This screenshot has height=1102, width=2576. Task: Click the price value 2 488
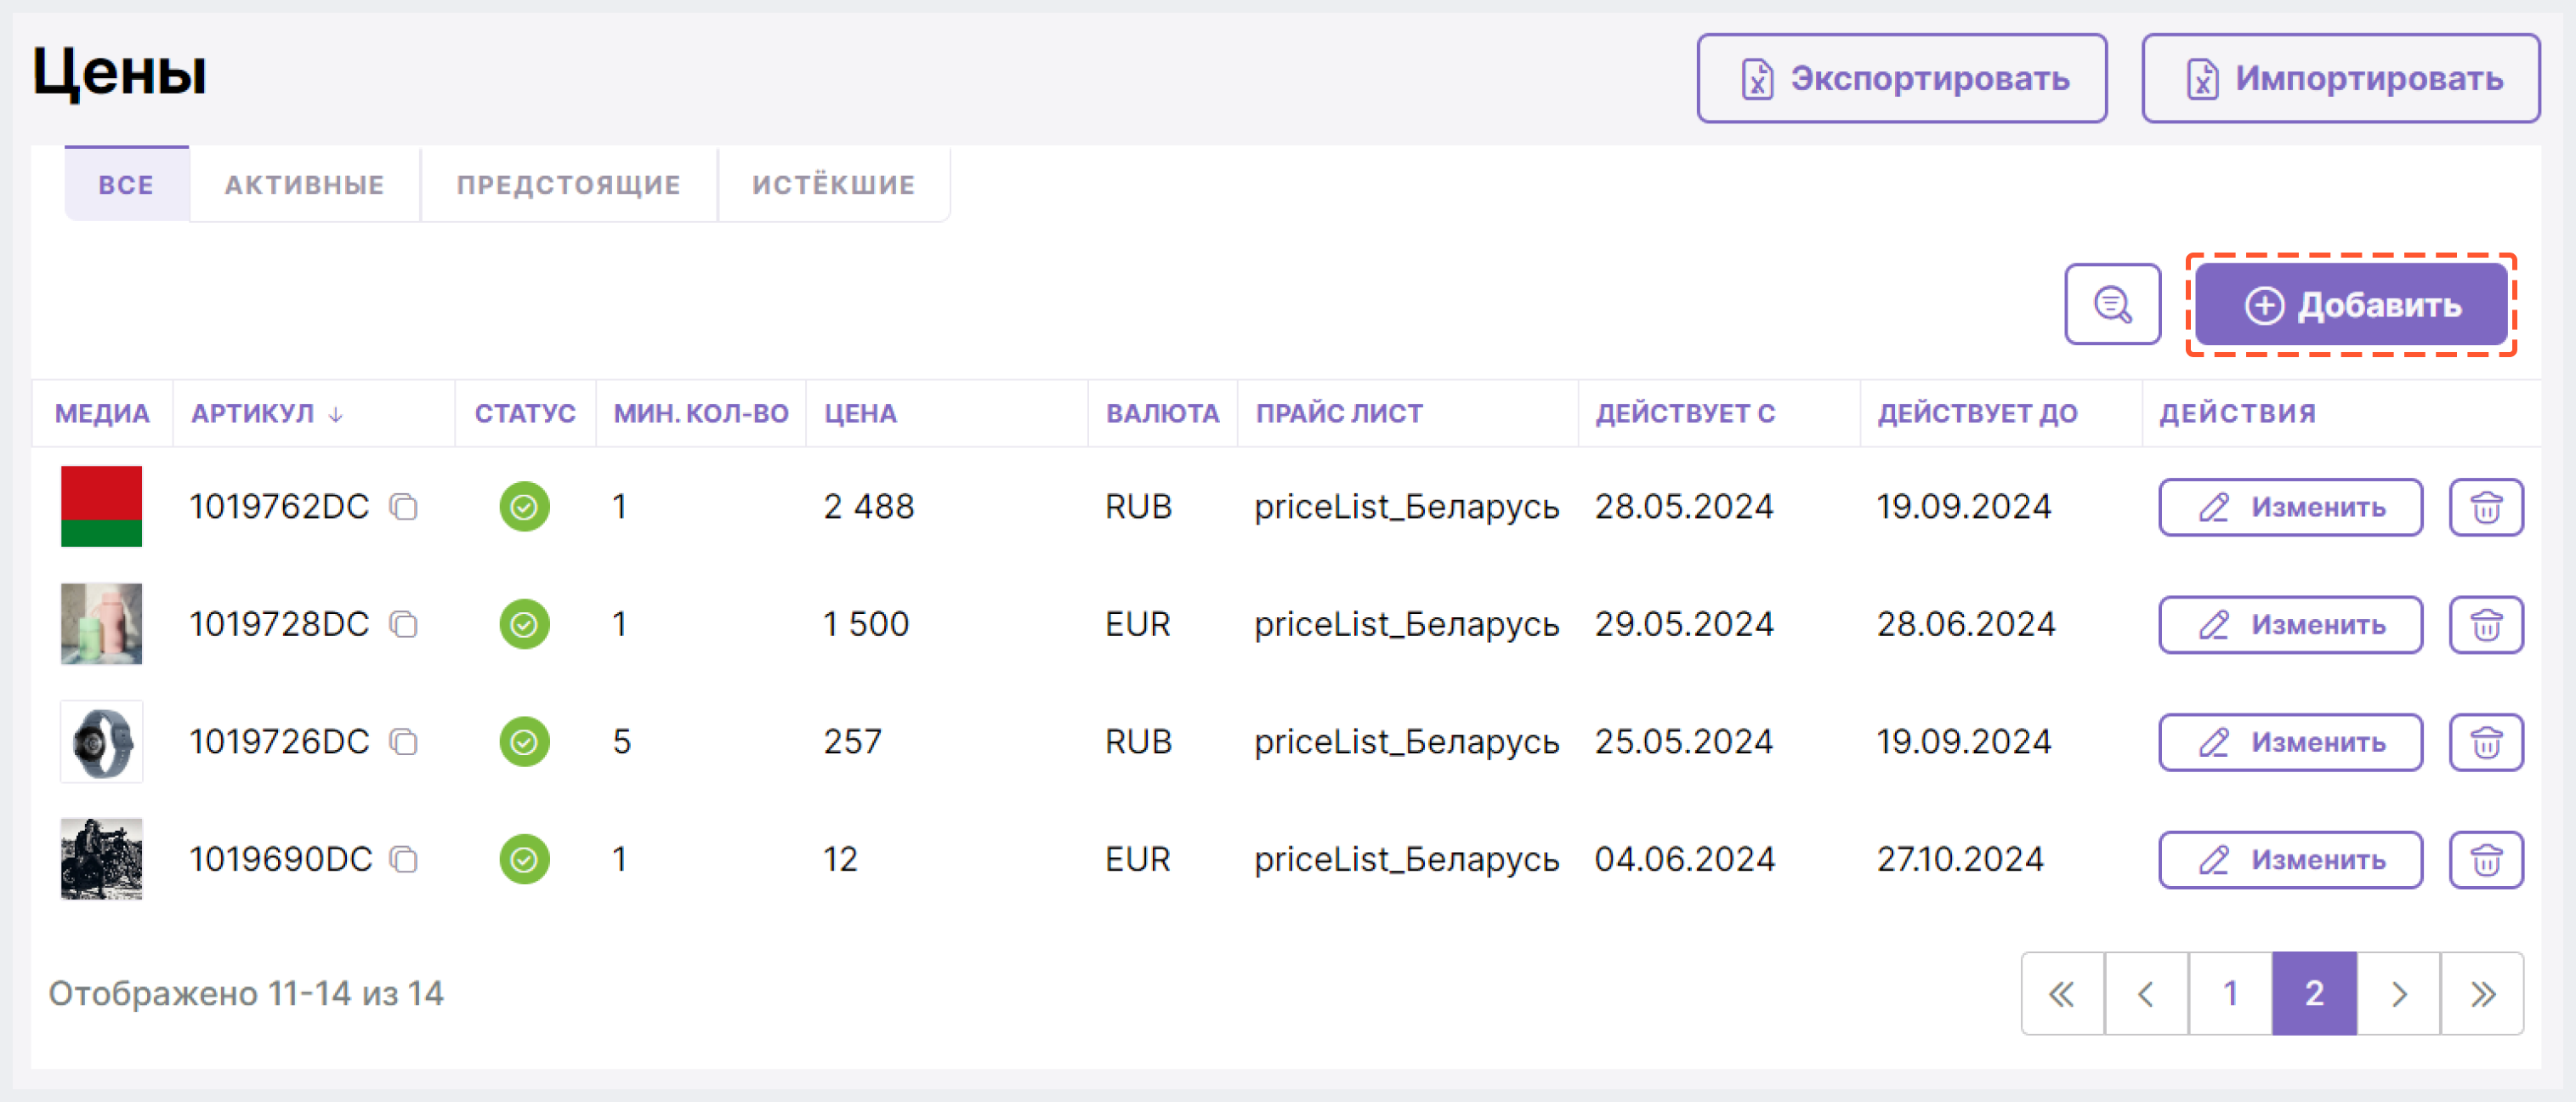(868, 507)
